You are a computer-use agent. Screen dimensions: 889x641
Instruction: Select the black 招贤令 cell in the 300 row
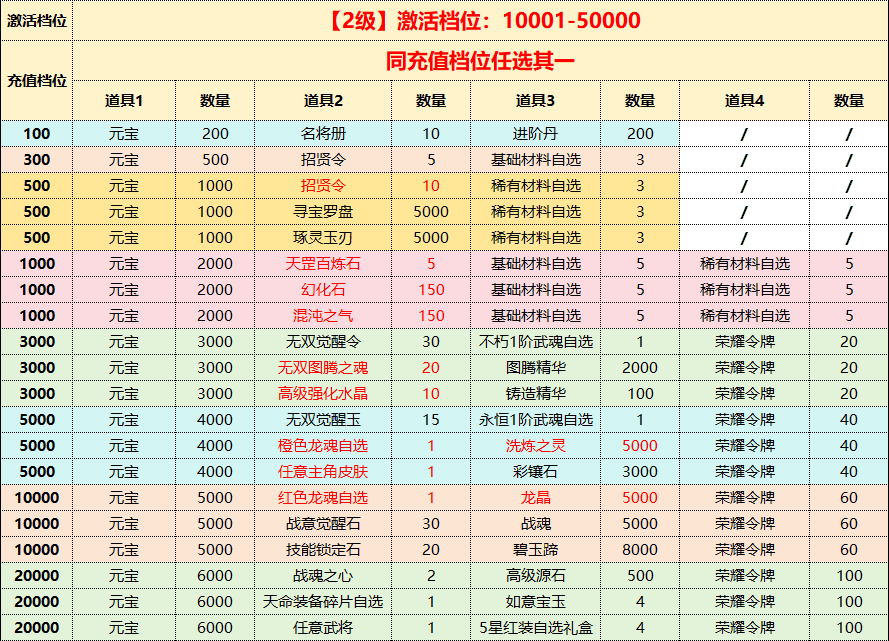(323, 160)
